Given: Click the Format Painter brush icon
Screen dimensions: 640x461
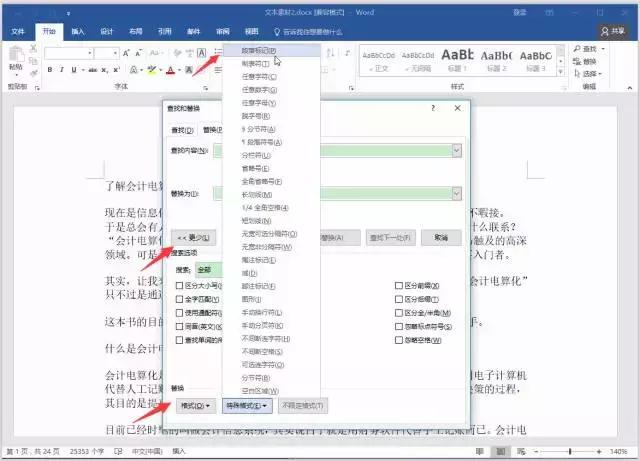Looking at the screenshot, I should 33,73.
